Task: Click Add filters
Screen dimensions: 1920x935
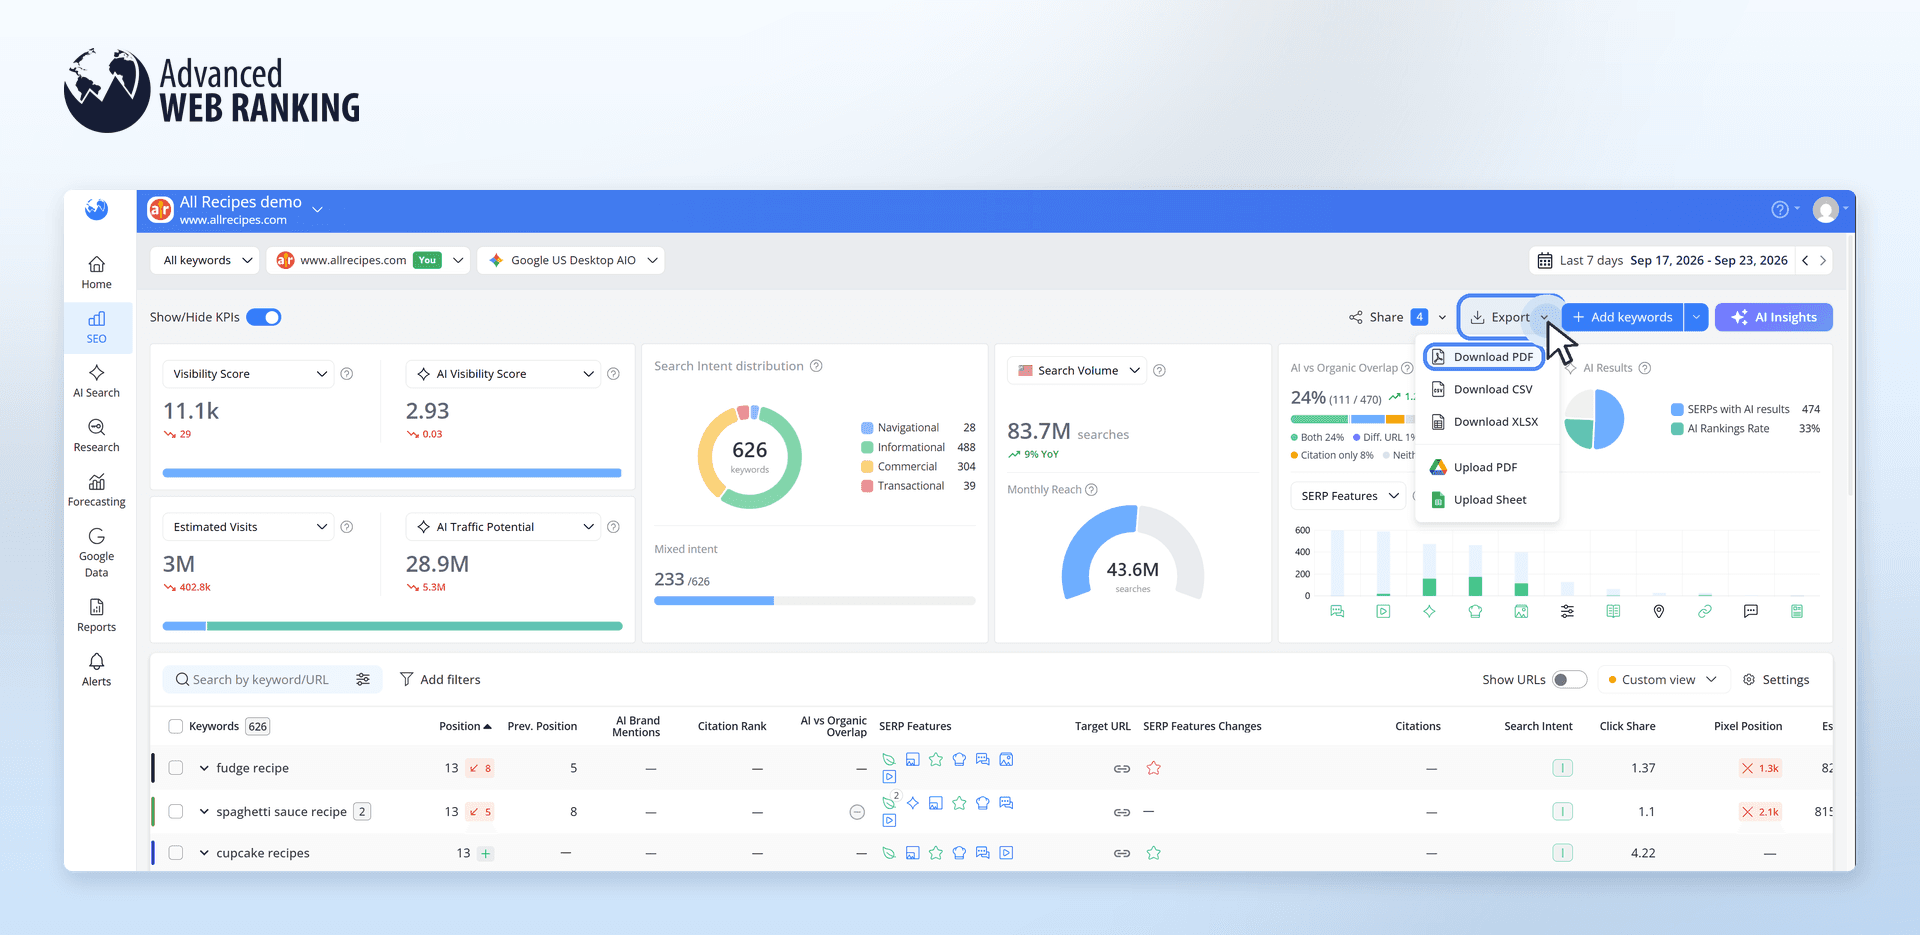Action: click(x=440, y=680)
